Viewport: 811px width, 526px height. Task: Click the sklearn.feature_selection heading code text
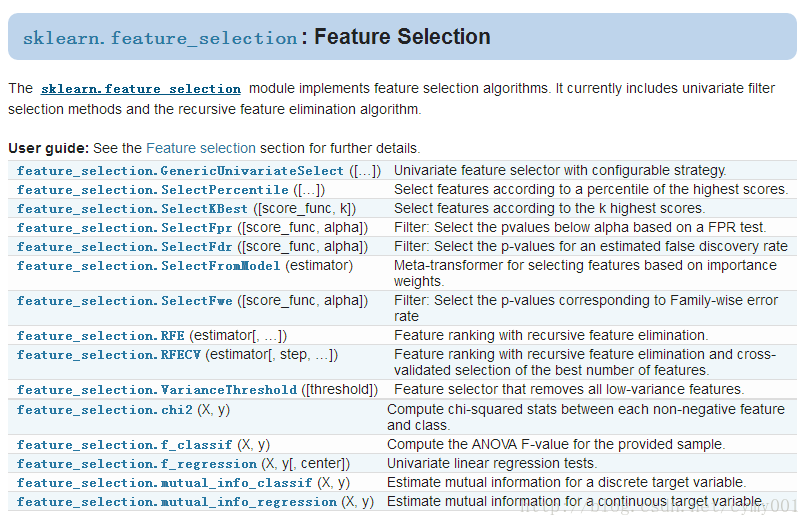[x=160, y=39]
